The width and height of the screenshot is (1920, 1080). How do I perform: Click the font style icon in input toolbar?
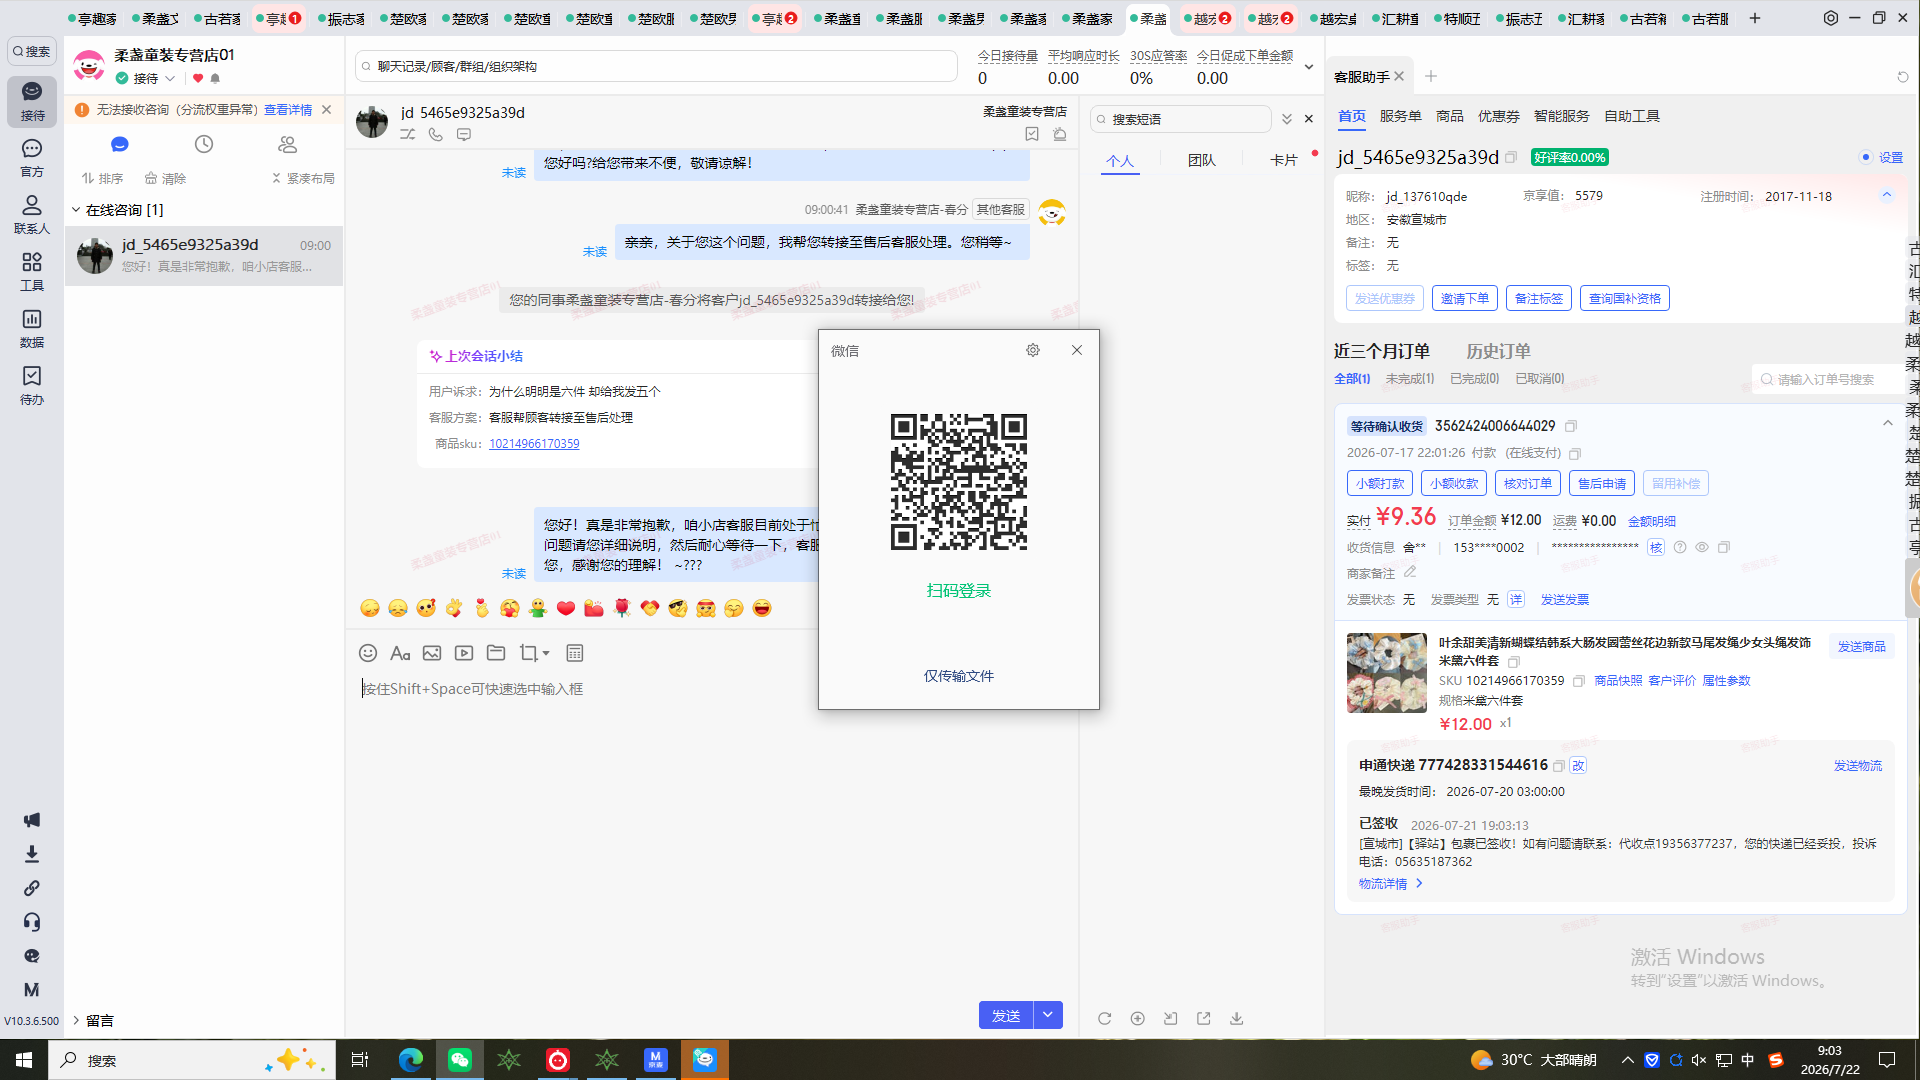[x=400, y=653]
